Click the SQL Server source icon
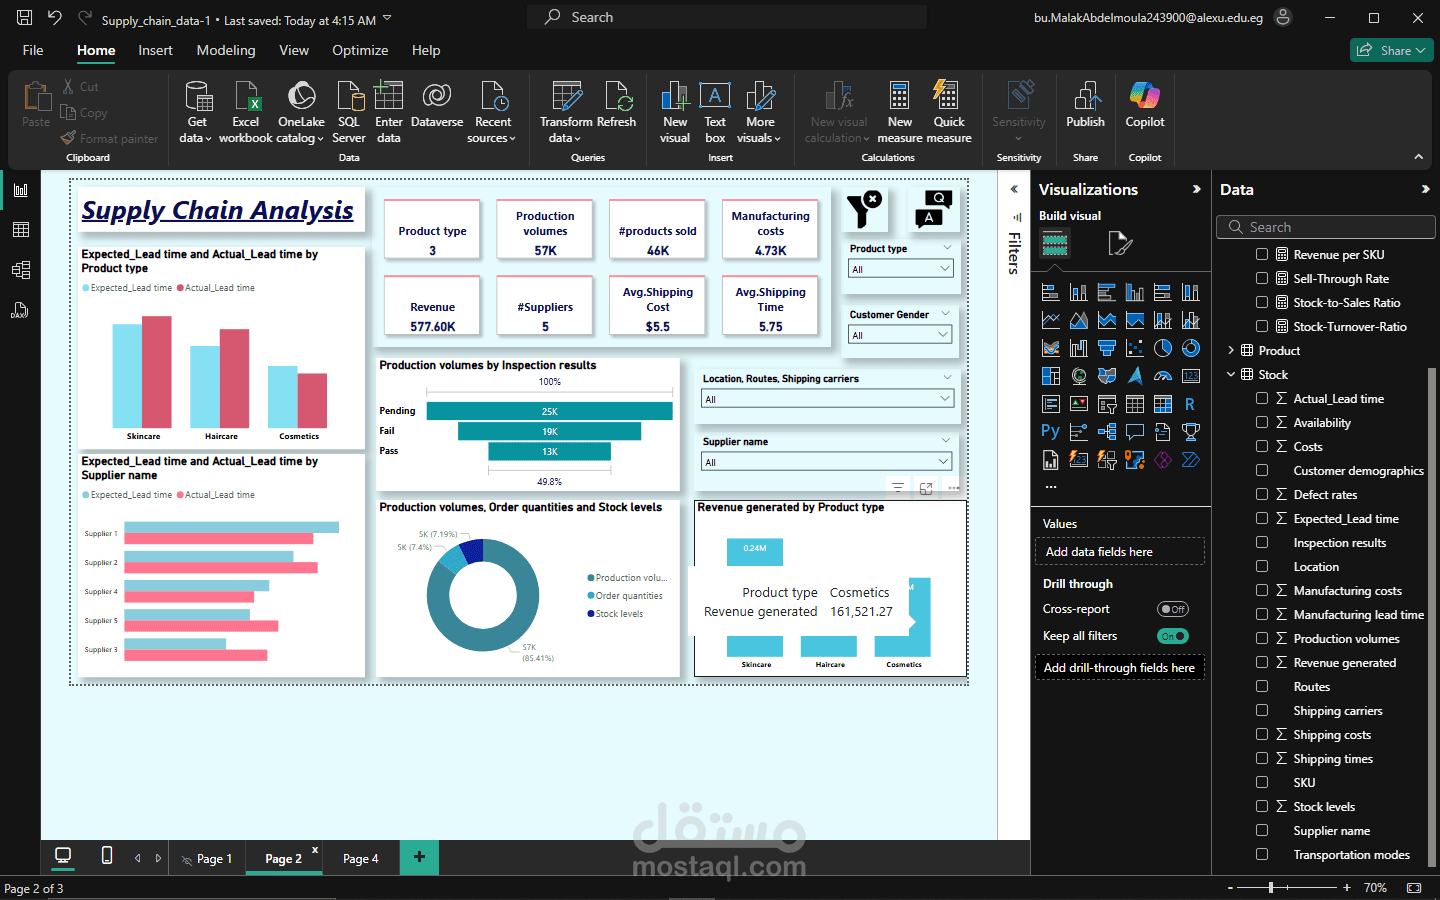This screenshot has width=1440, height=900. (x=349, y=112)
